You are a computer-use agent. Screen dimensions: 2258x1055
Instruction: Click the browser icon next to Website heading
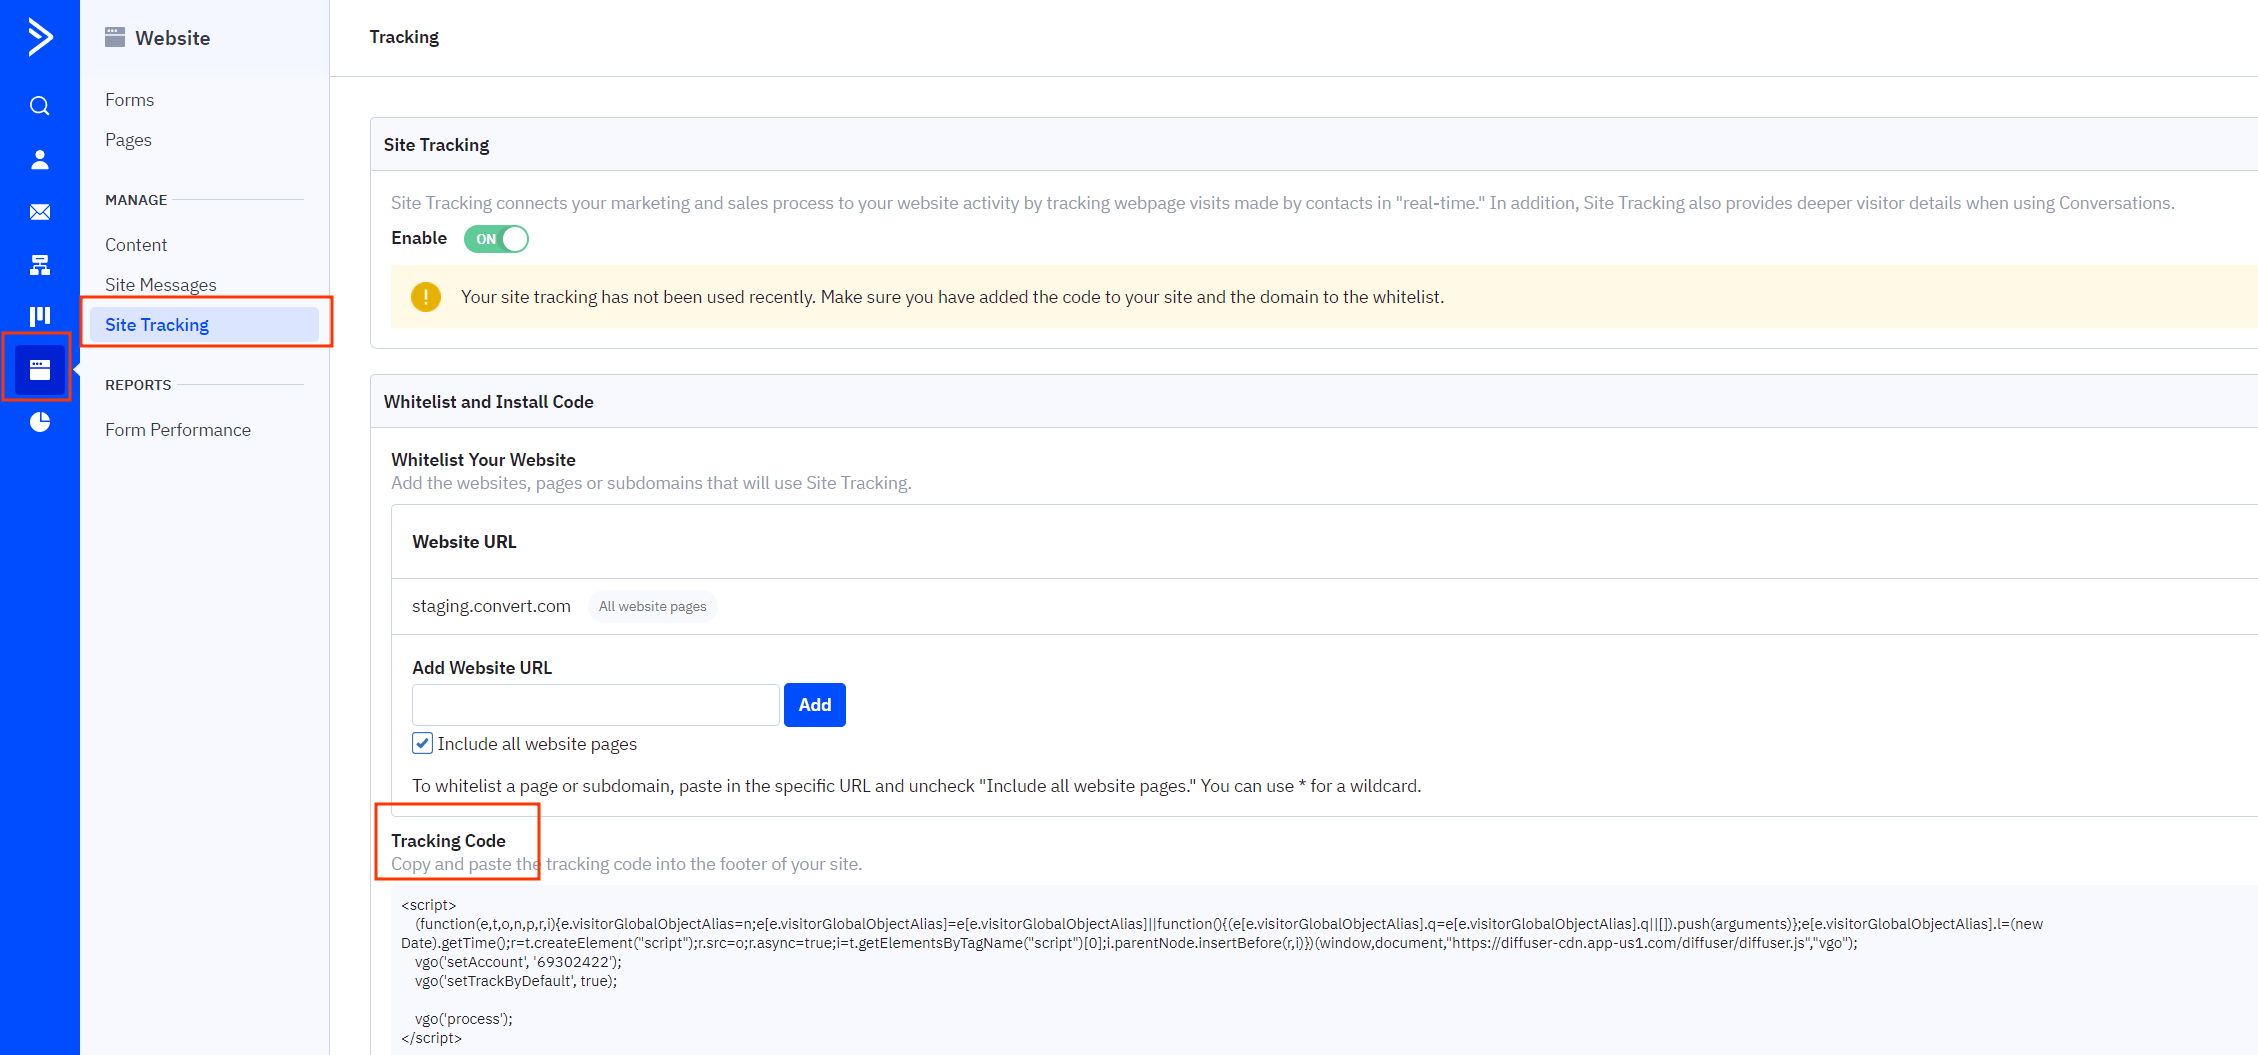(114, 37)
